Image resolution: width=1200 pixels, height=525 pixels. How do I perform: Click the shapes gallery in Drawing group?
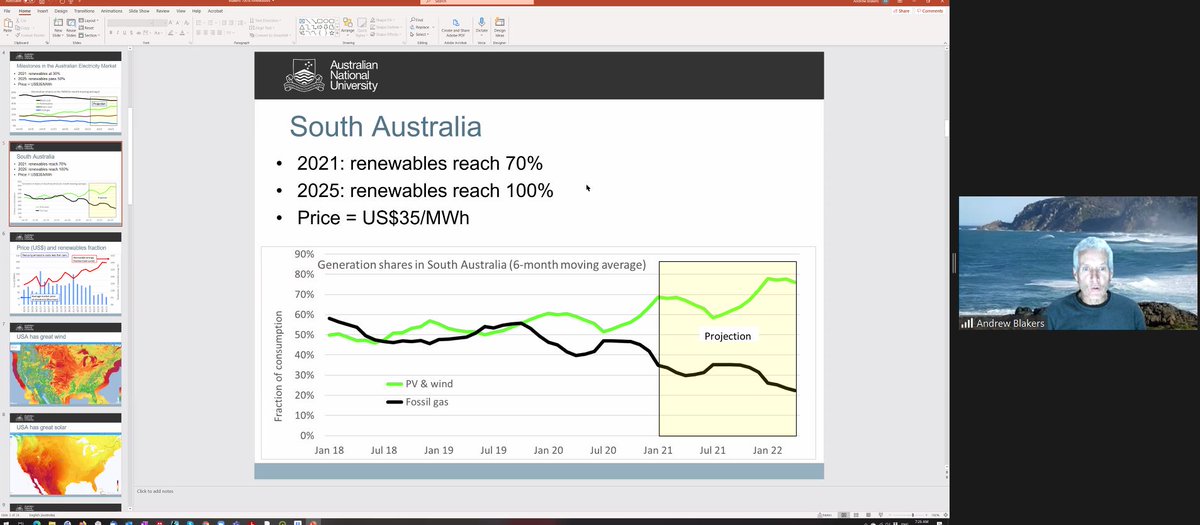pyautogui.click(x=317, y=26)
